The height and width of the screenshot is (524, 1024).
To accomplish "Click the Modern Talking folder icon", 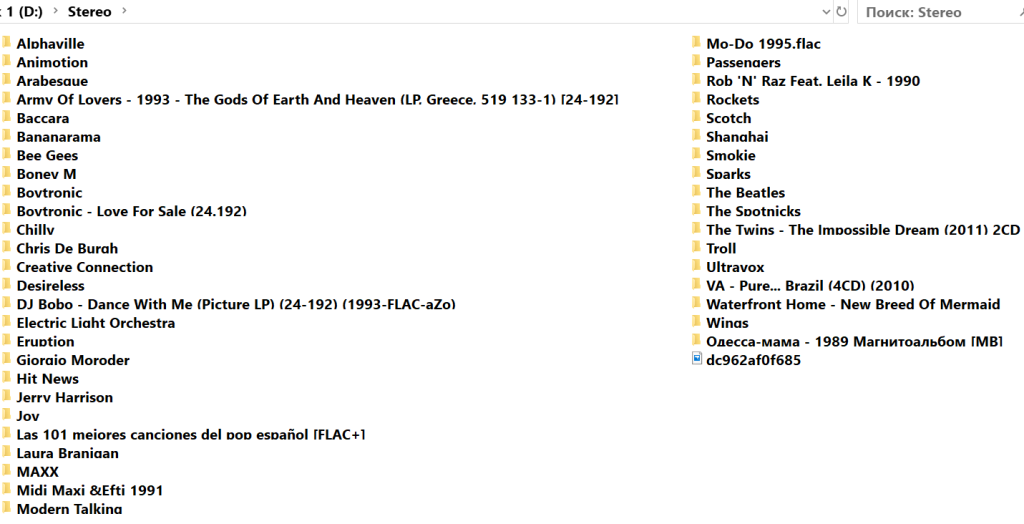I will coord(6,508).
